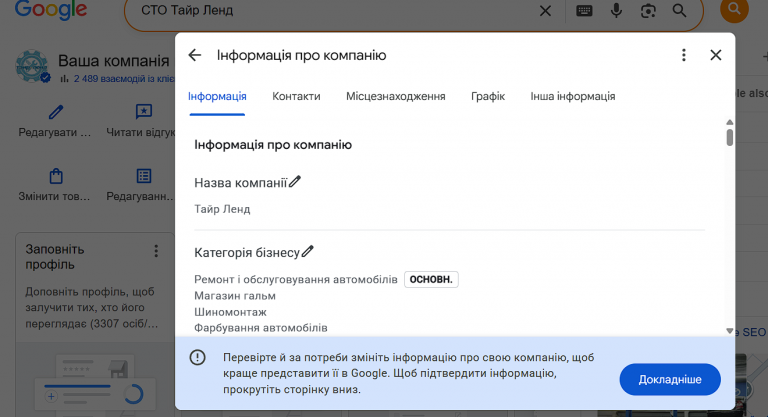This screenshot has height=417, width=768.
Task: Run search with the magnifier icon
Action: click(679, 11)
